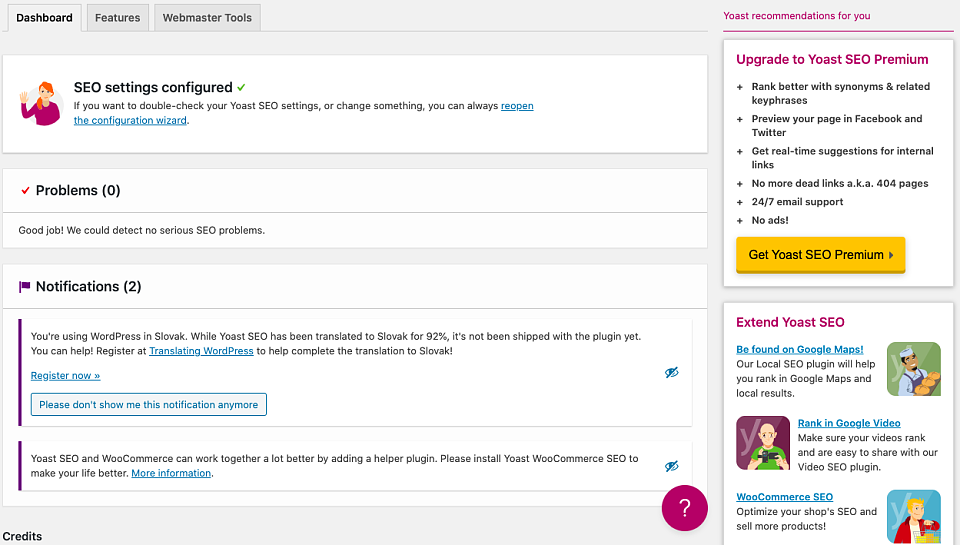This screenshot has height=545, width=960.
Task: Click the Local SEO plugin thumbnail image
Action: click(x=913, y=369)
